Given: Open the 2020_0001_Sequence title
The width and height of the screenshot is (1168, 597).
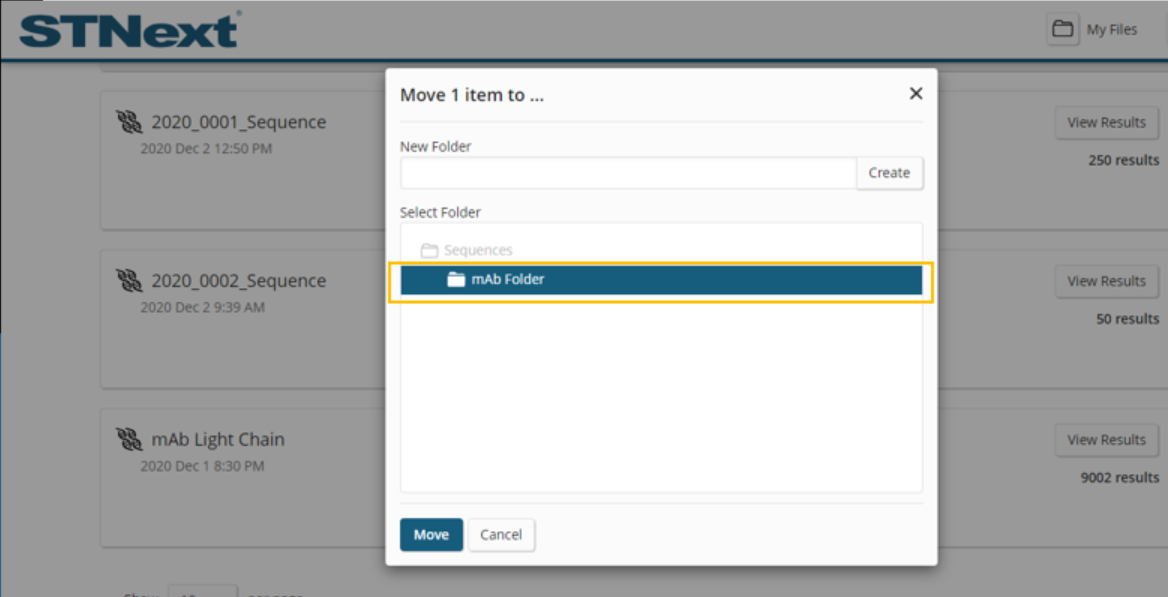Looking at the screenshot, I should 238,122.
